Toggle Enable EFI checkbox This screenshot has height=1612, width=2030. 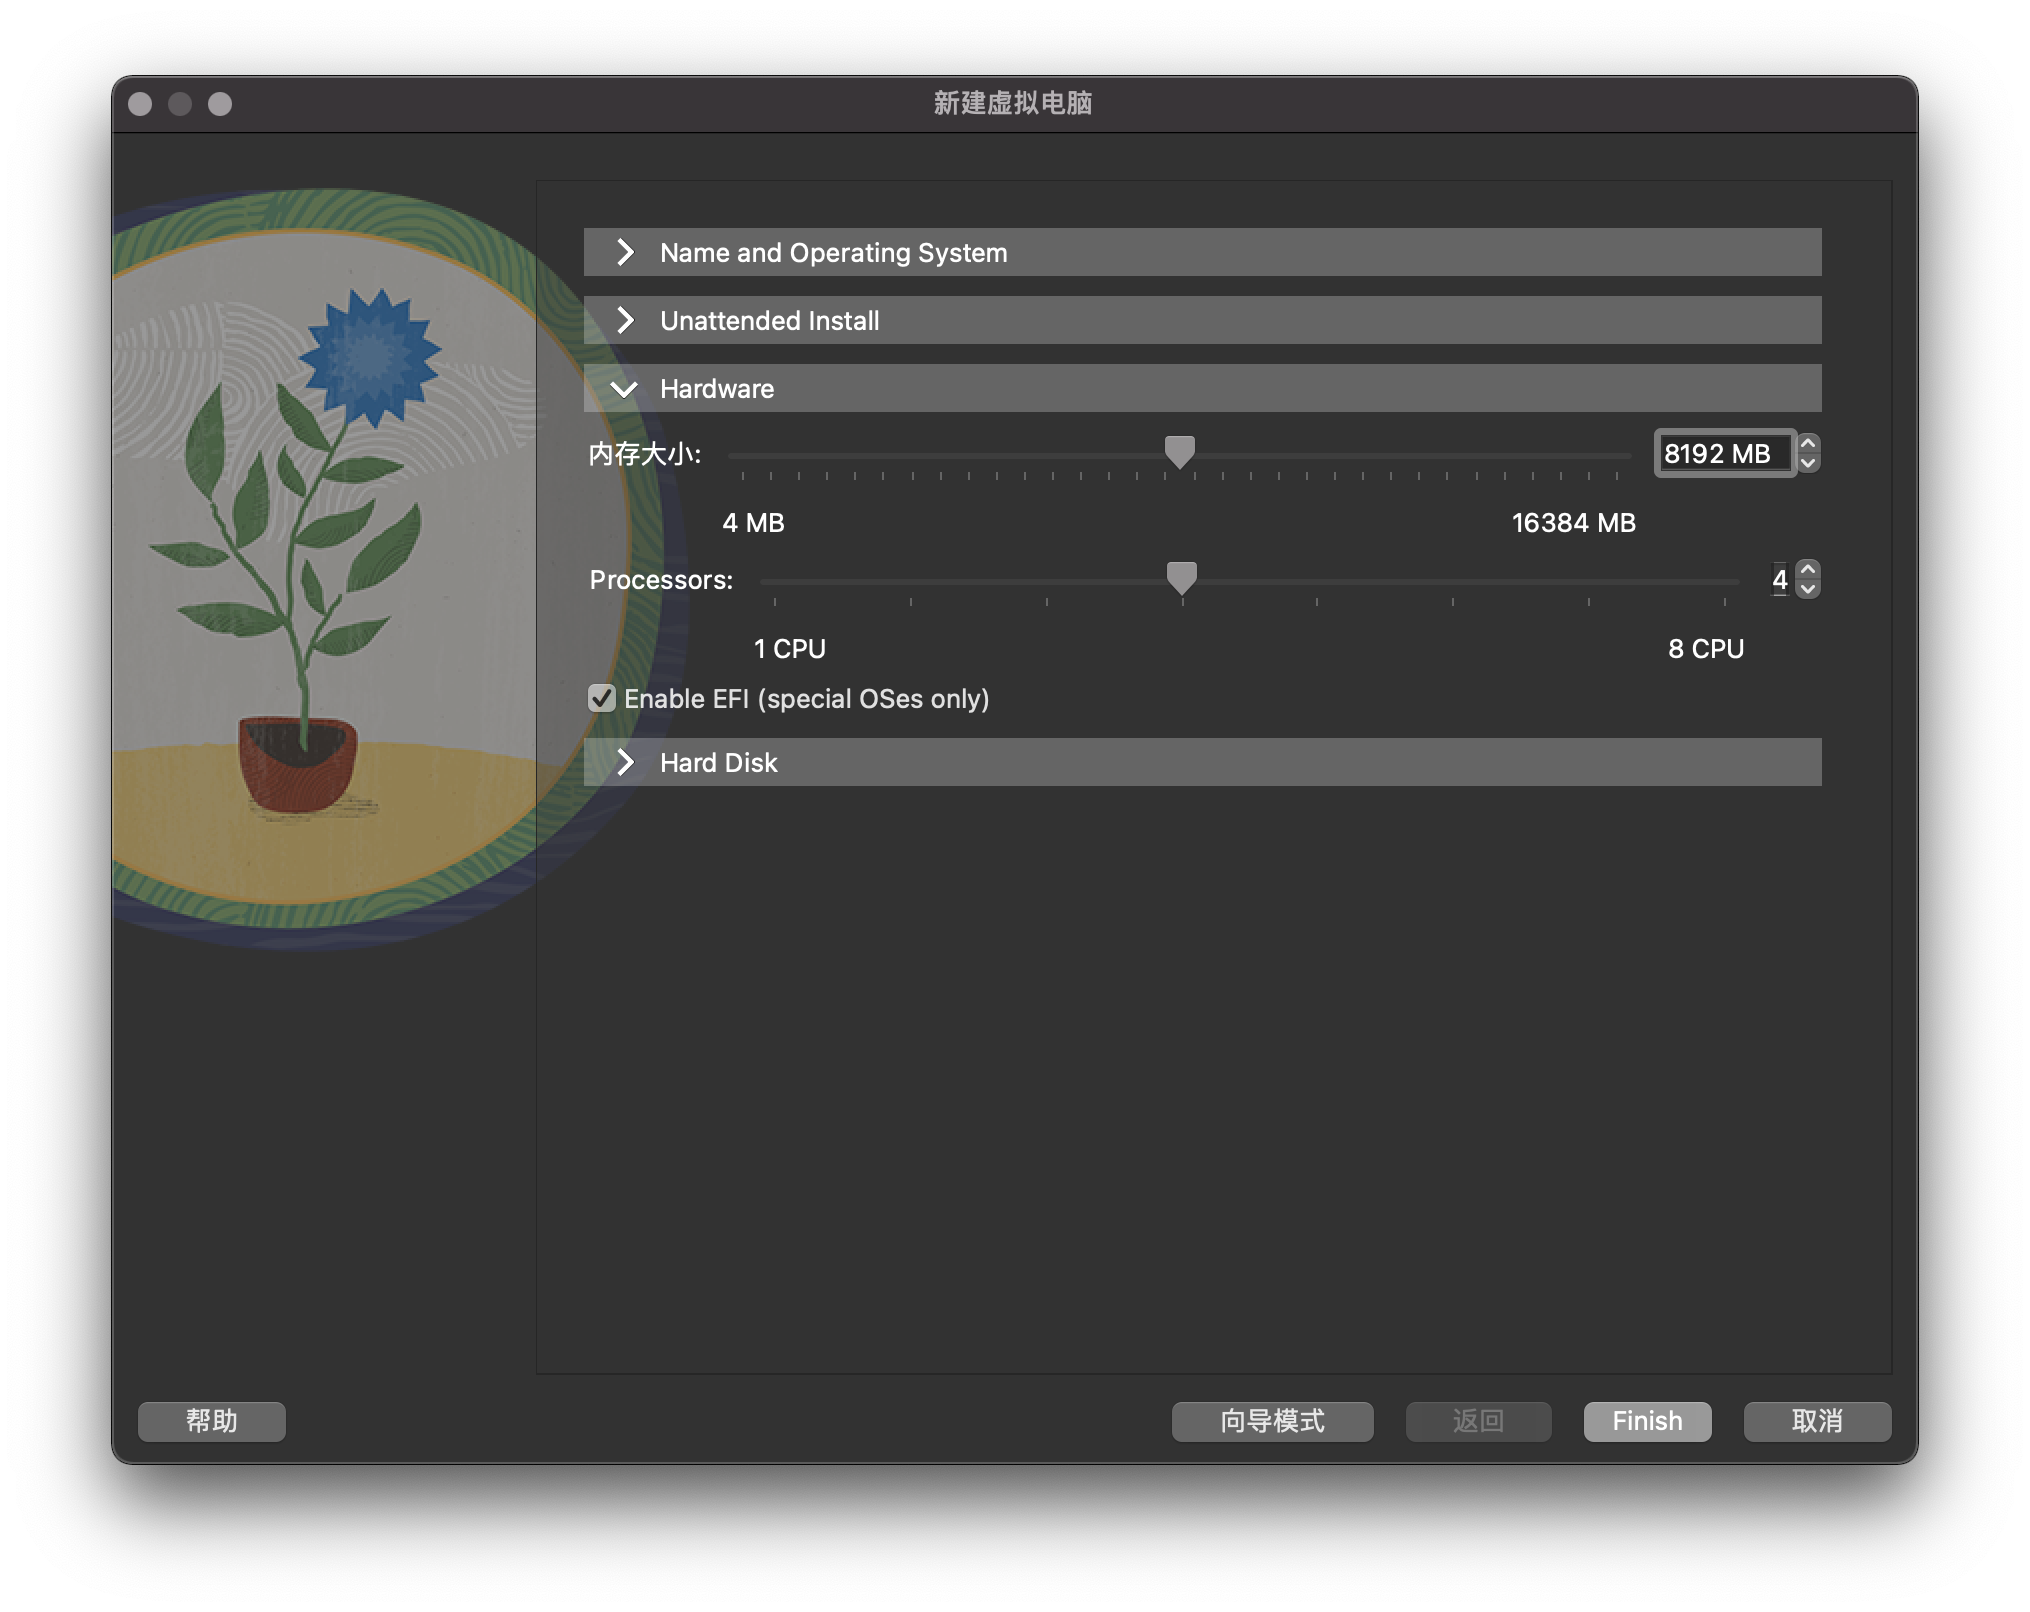pyautogui.click(x=602, y=698)
